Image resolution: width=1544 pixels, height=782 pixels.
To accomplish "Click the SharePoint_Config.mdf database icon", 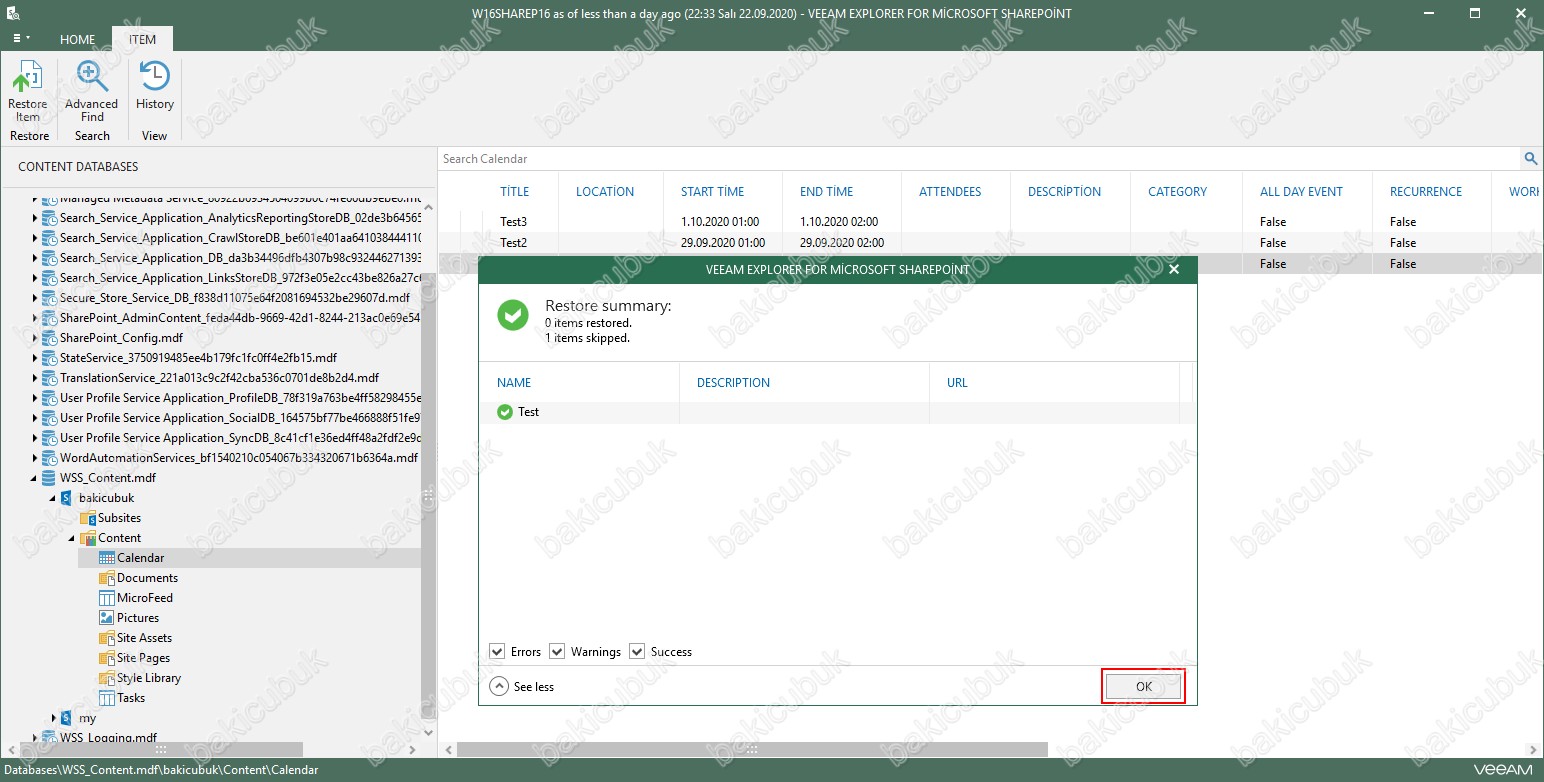I will (49, 338).
